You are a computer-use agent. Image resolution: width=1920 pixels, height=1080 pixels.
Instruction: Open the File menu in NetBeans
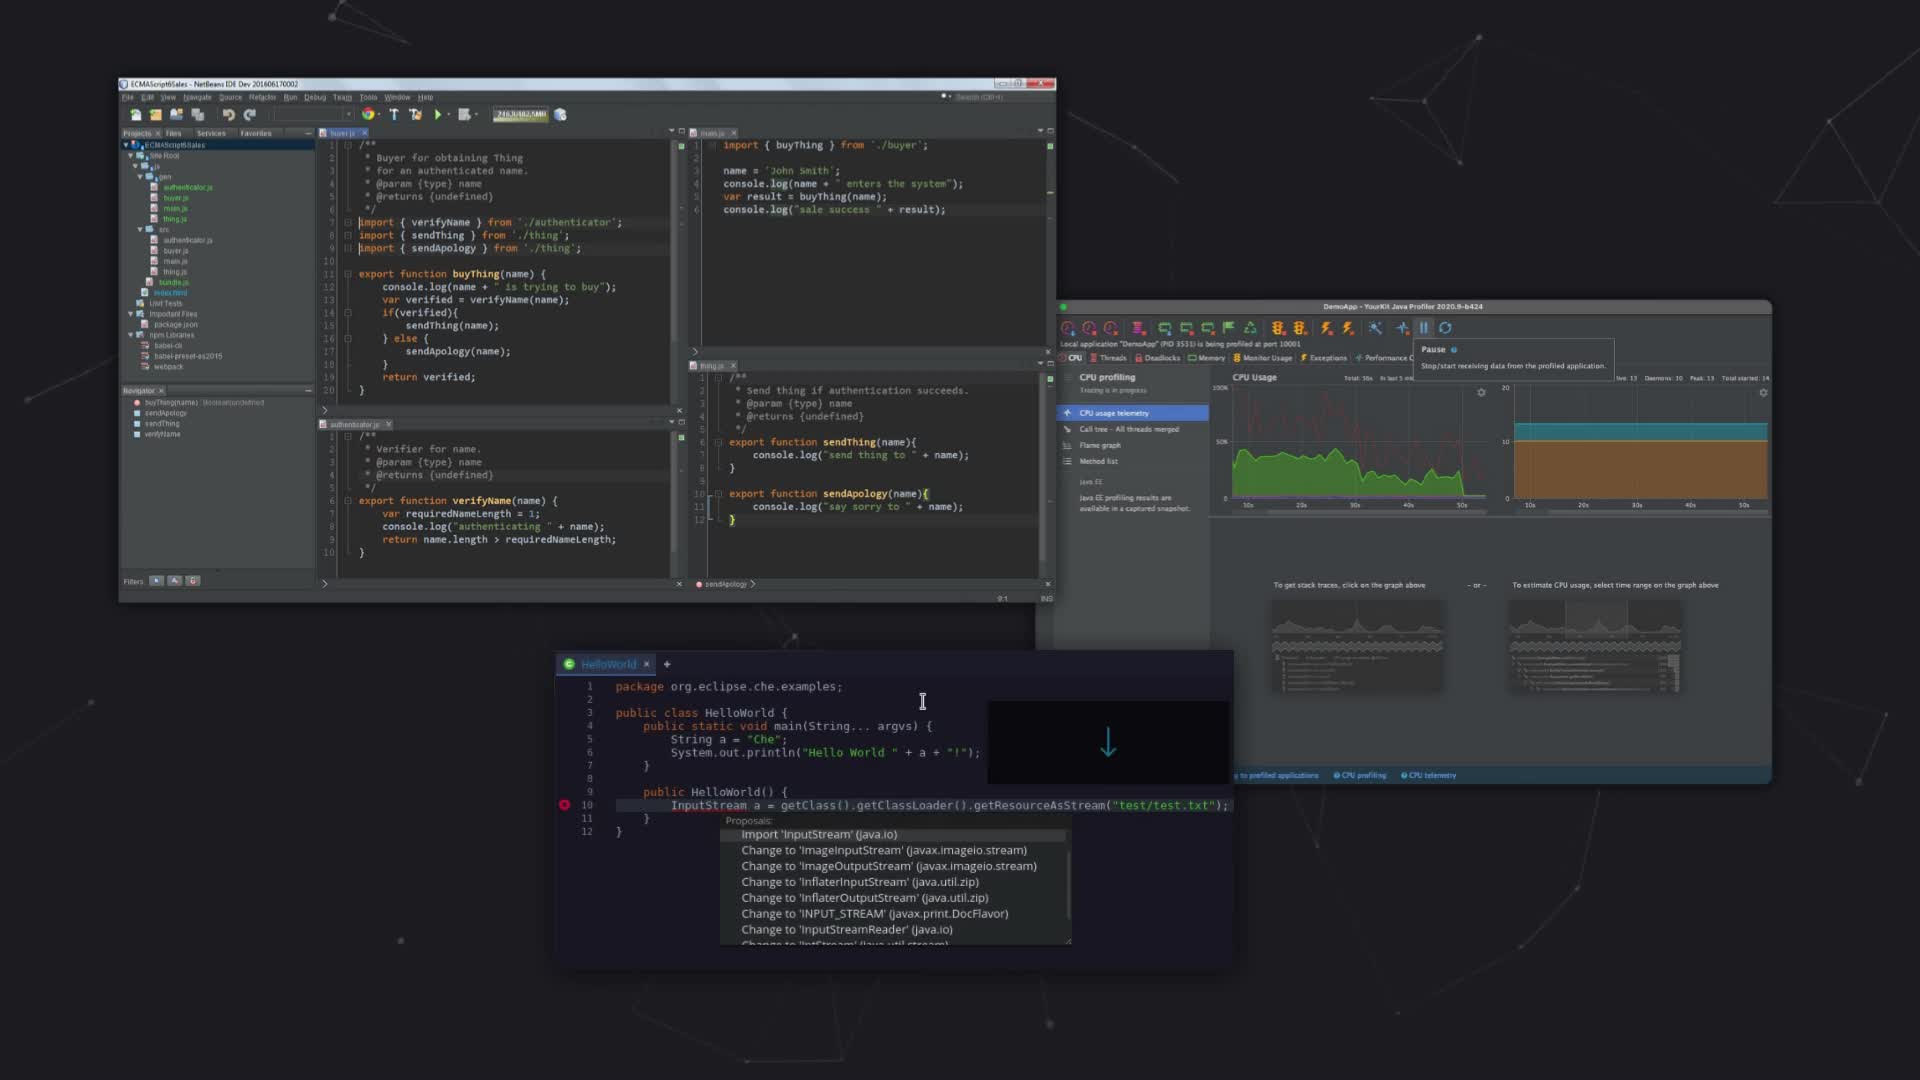(x=128, y=97)
